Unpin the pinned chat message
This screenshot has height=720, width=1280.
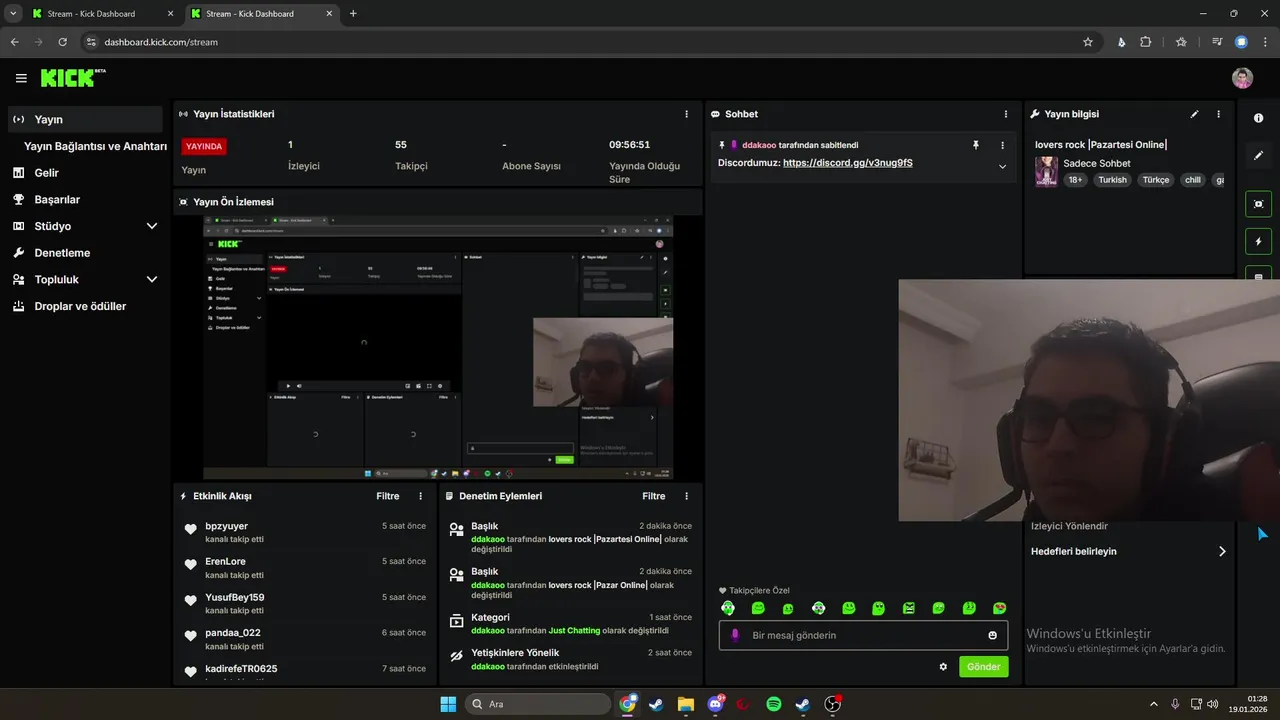pos(976,145)
